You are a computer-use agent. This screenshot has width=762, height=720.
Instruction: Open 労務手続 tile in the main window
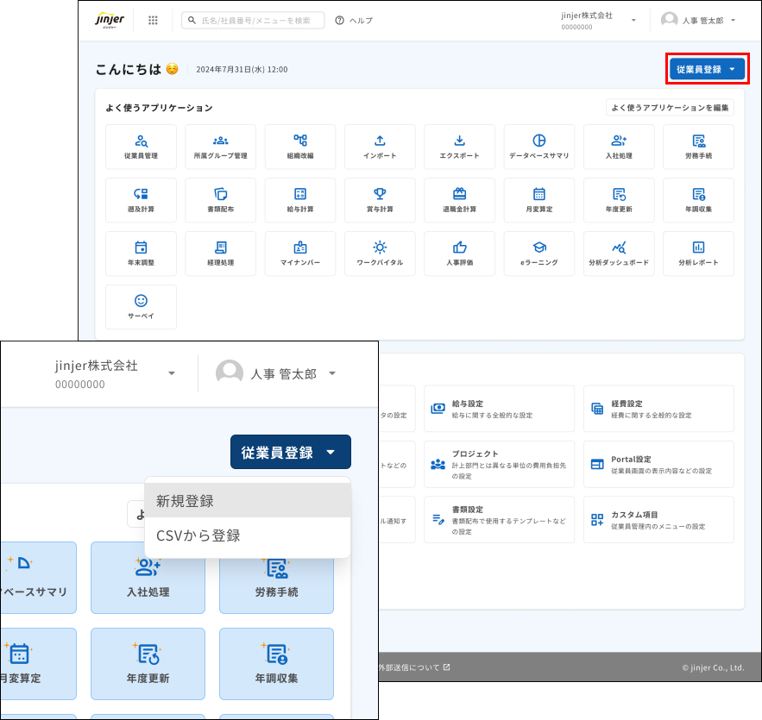[699, 147]
